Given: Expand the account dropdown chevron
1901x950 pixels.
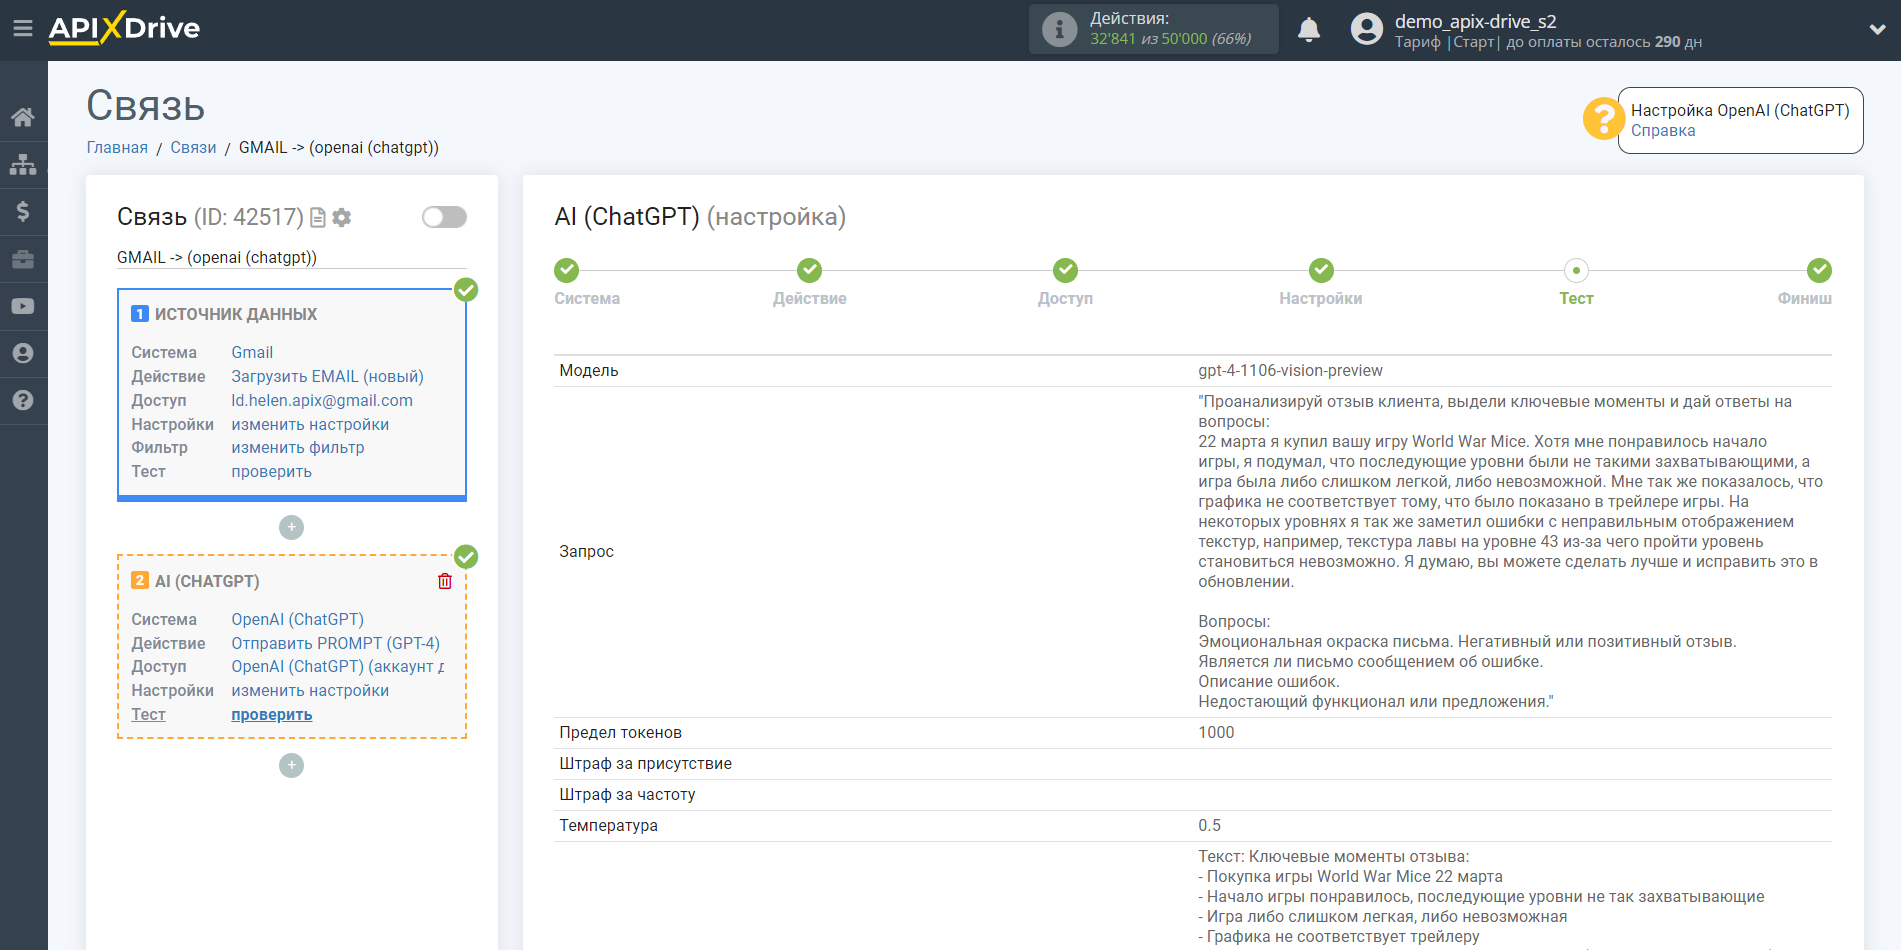Looking at the screenshot, I should click(1877, 30).
